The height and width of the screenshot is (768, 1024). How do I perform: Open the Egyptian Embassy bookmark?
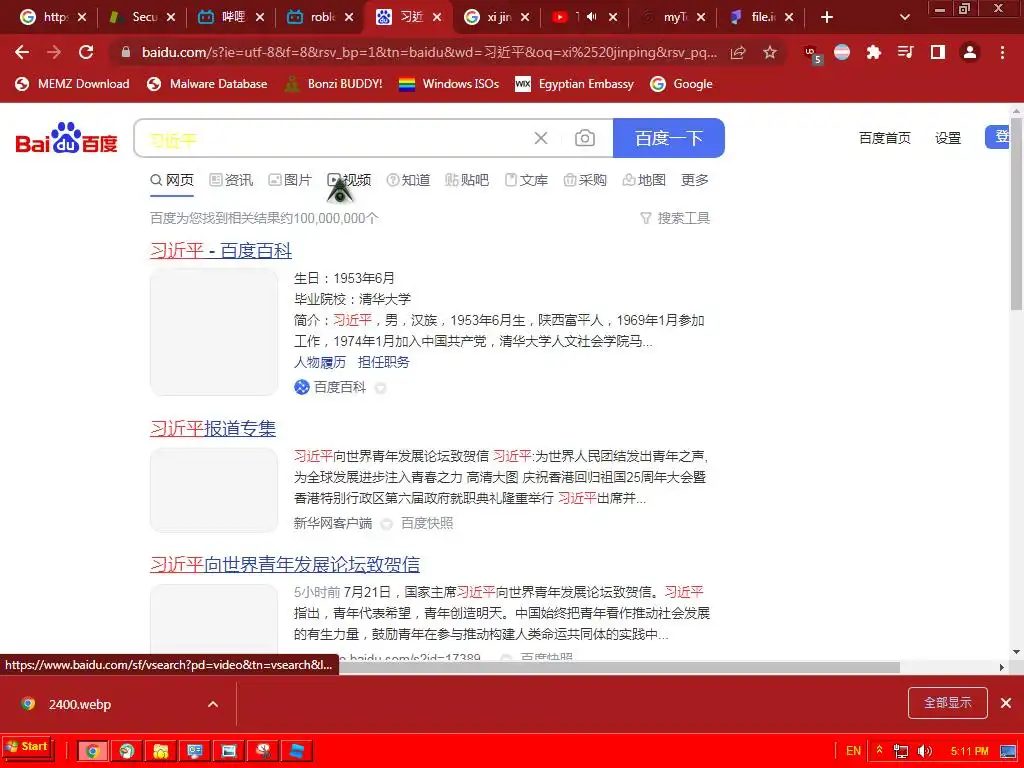[x=575, y=84]
